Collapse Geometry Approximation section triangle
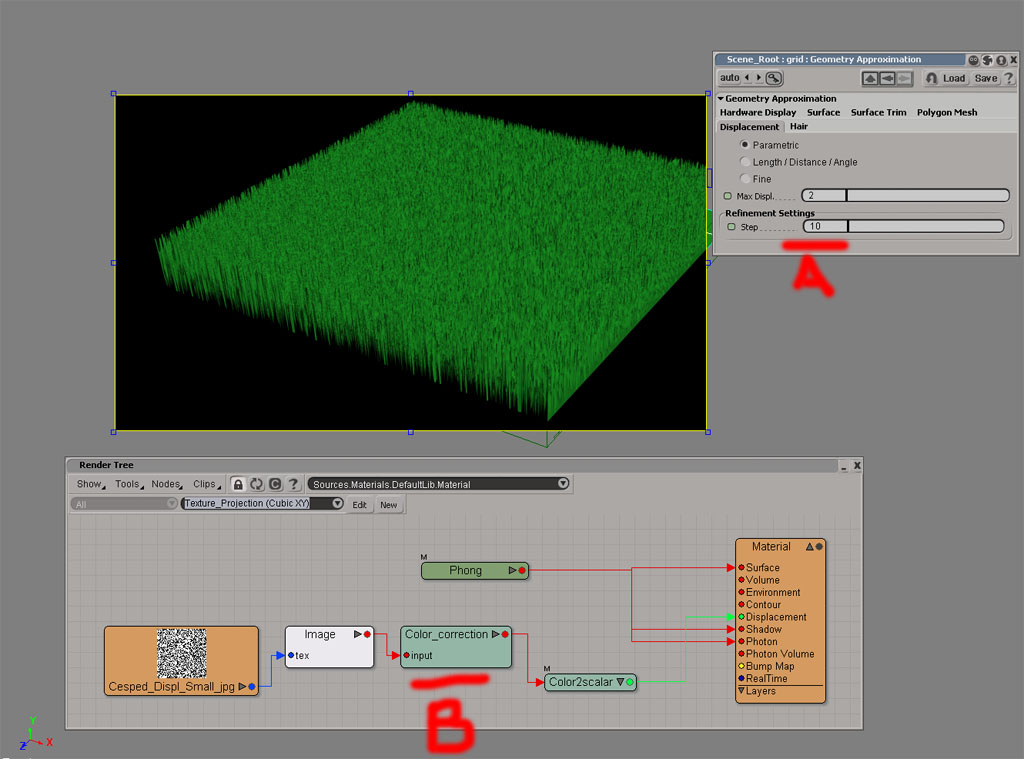The width and height of the screenshot is (1024, 759). pos(721,99)
